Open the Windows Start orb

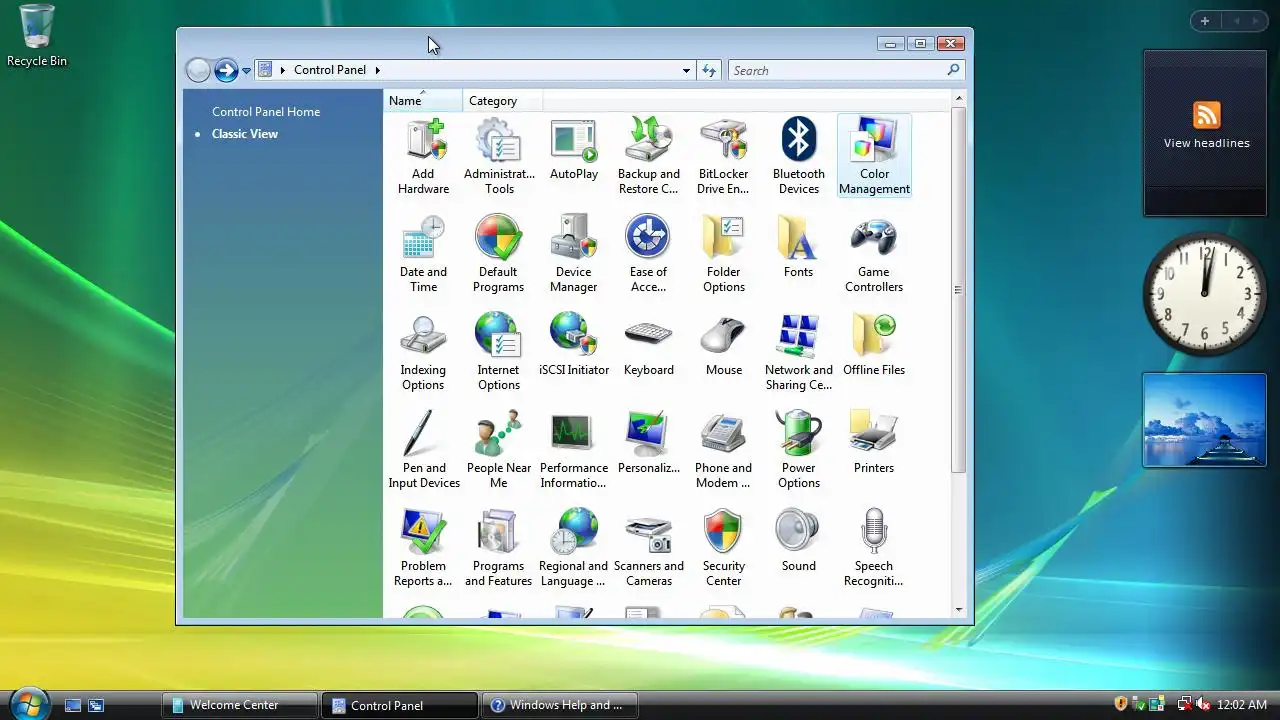[29, 703]
